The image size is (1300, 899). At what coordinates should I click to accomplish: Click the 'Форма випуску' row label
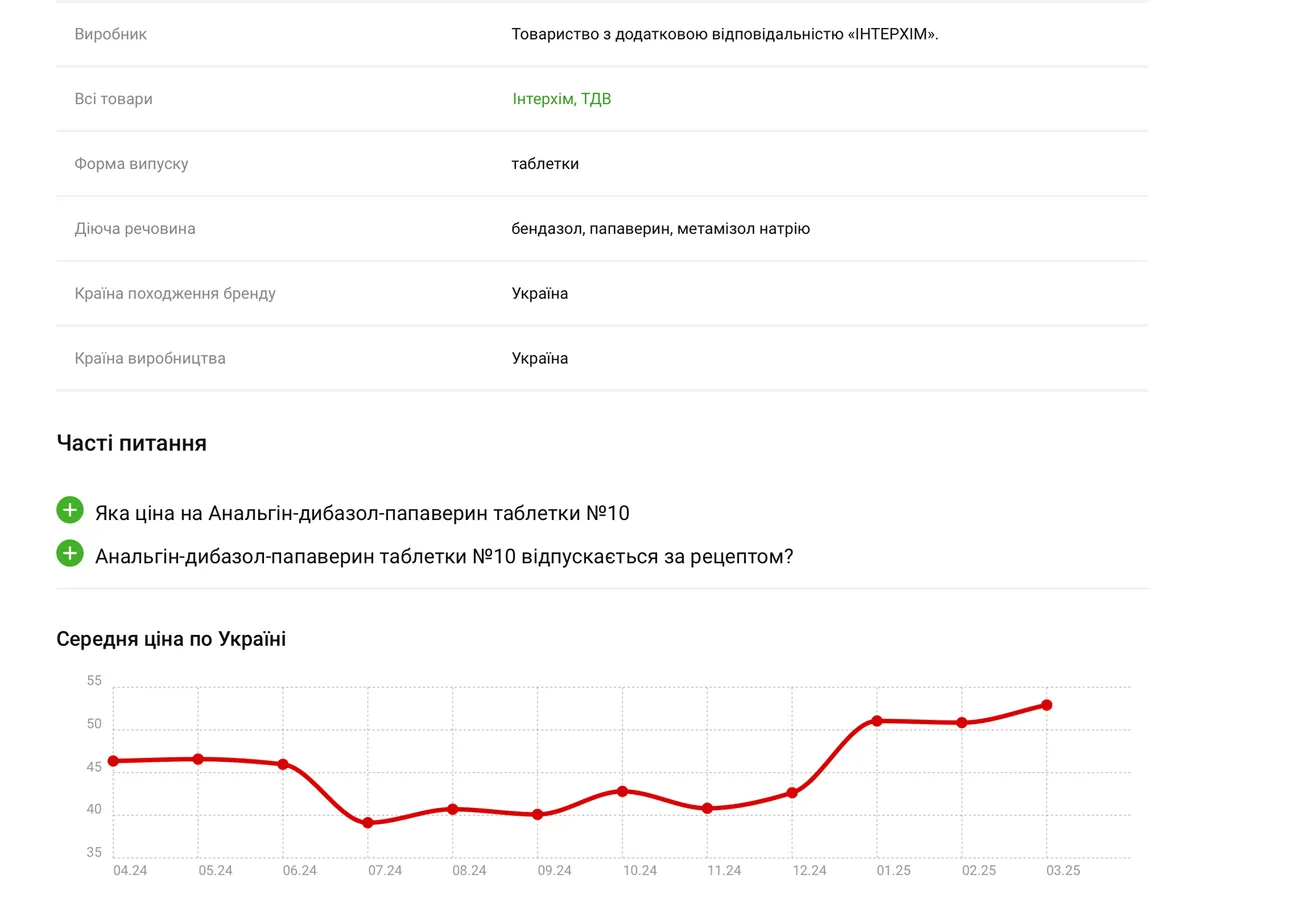coord(131,164)
